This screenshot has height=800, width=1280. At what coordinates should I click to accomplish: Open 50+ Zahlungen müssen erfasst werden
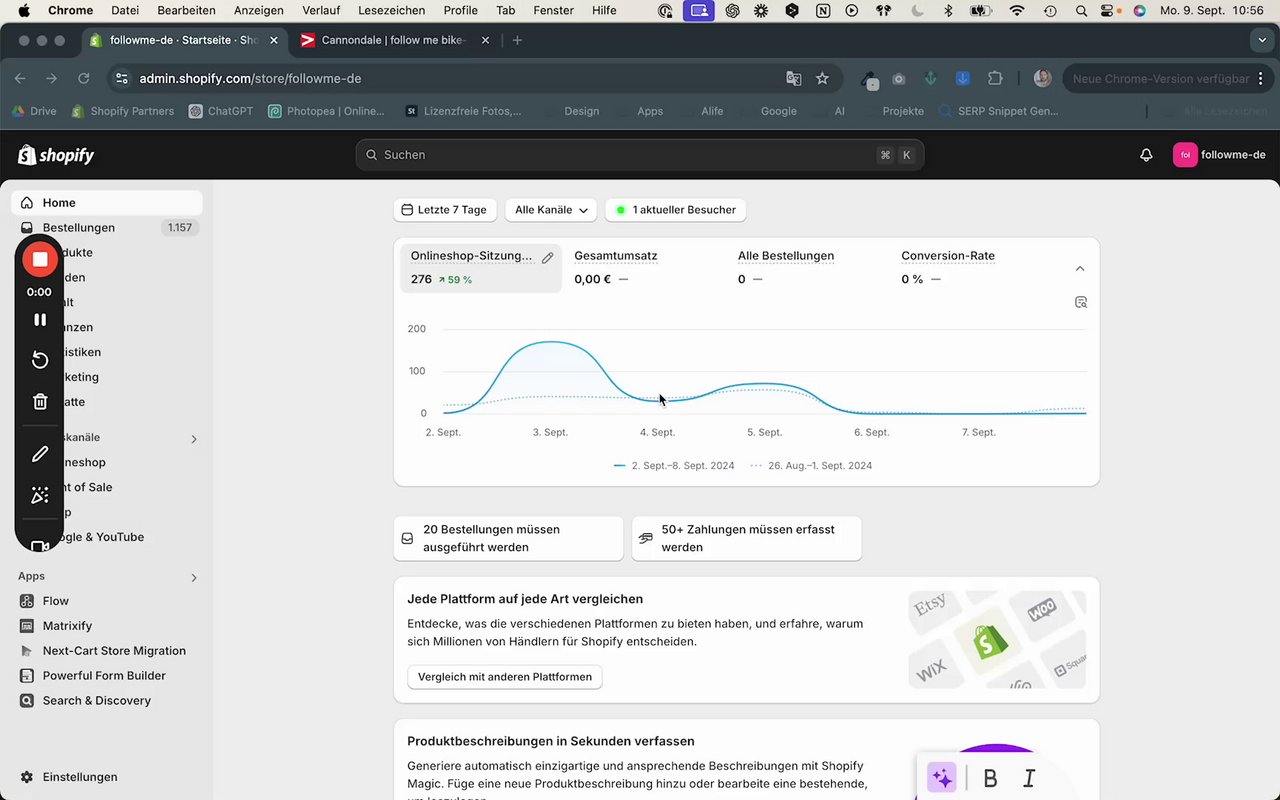tap(746, 538)
